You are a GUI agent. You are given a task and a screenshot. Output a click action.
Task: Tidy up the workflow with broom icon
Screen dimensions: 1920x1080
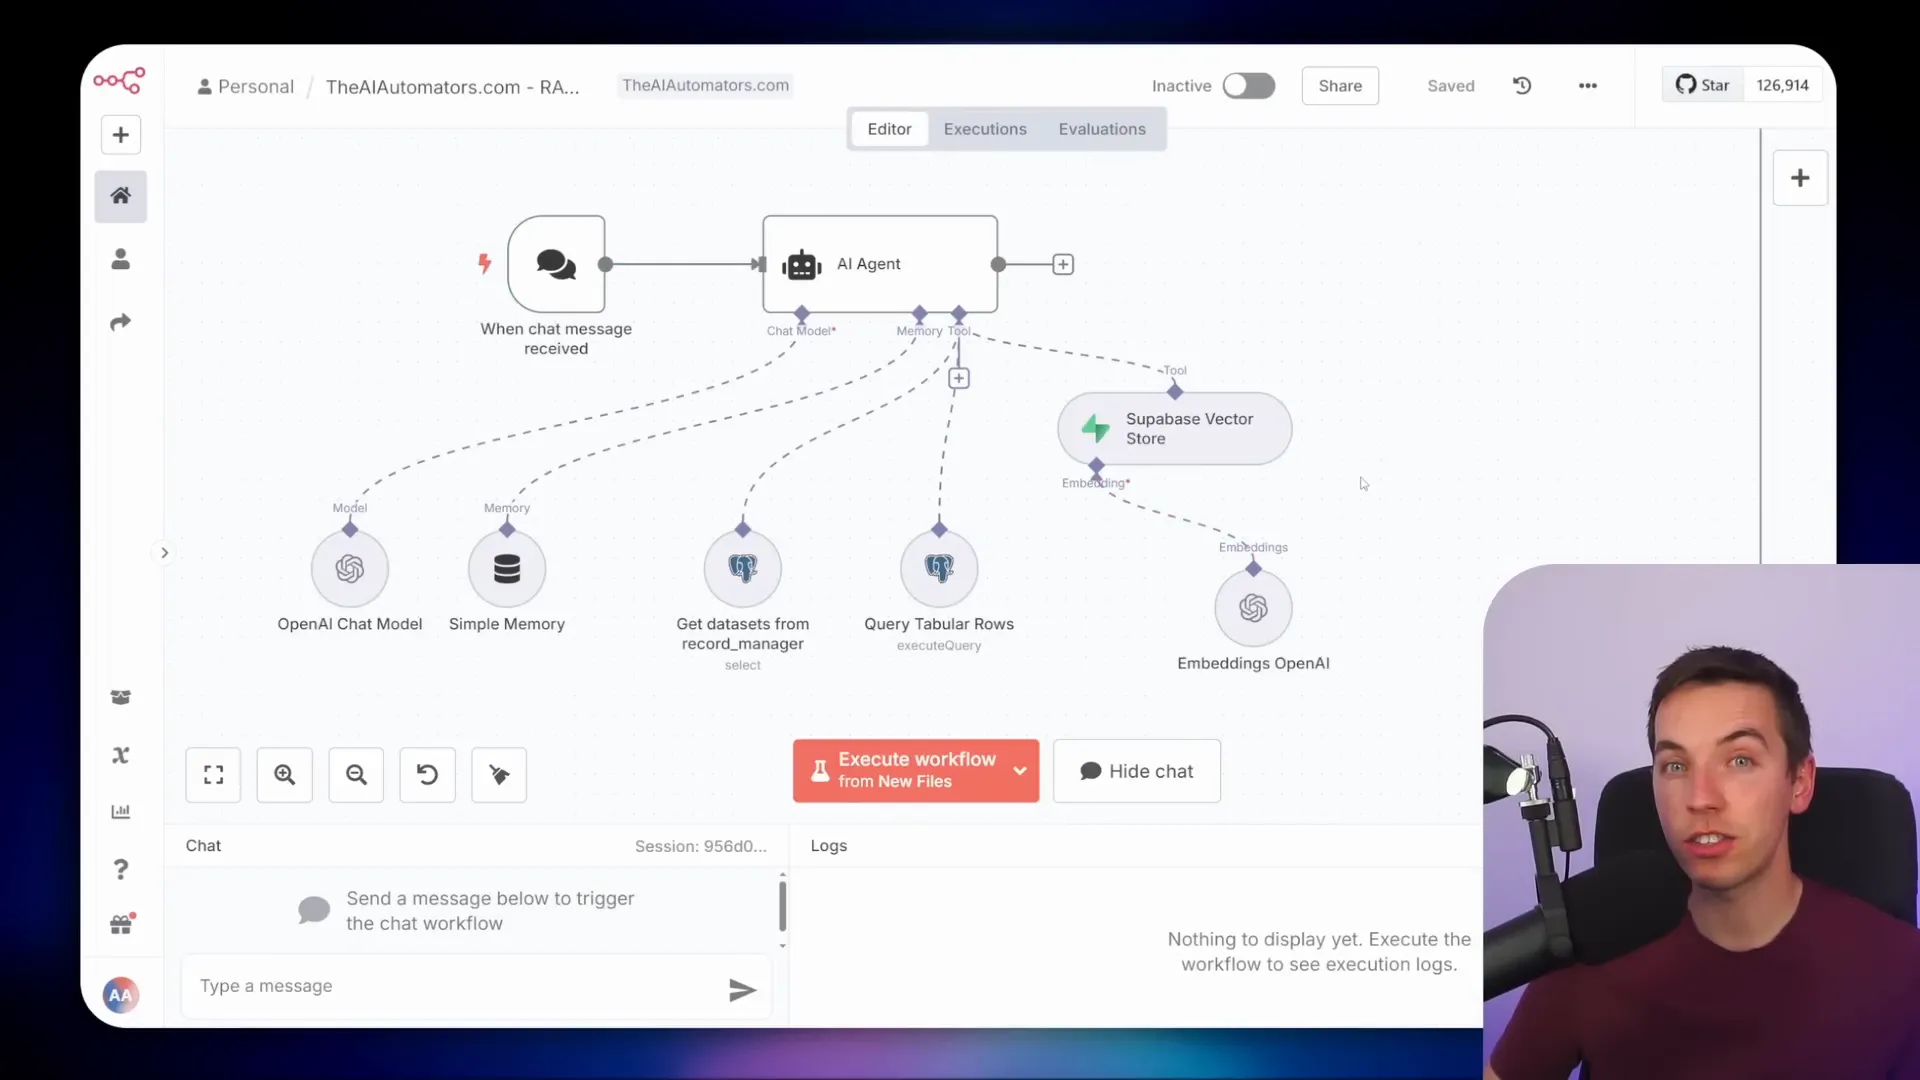(x=499, y=775)
